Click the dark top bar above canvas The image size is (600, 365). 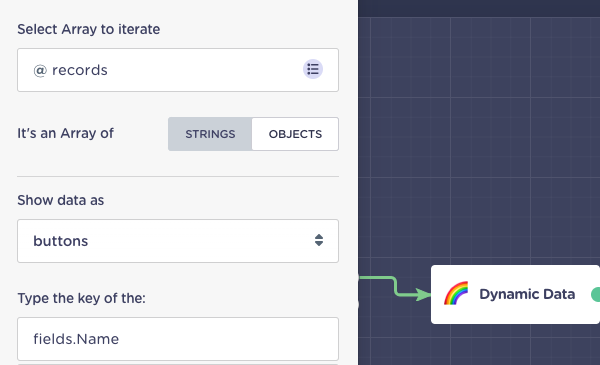(479, 8)
